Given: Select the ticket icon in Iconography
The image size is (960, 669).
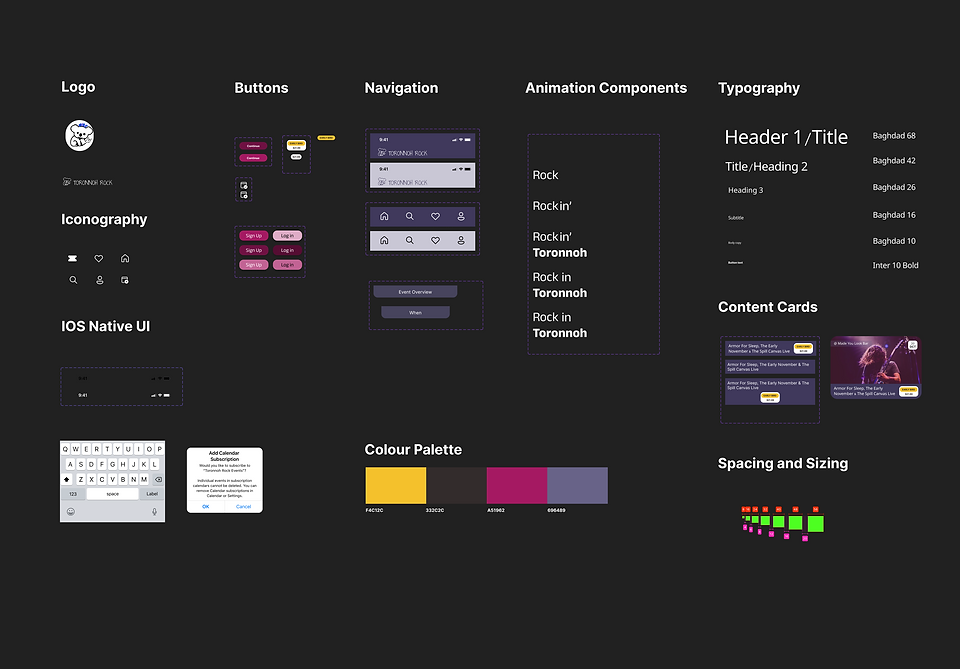Looking at the screenshot, I should (x=72, y=257).
